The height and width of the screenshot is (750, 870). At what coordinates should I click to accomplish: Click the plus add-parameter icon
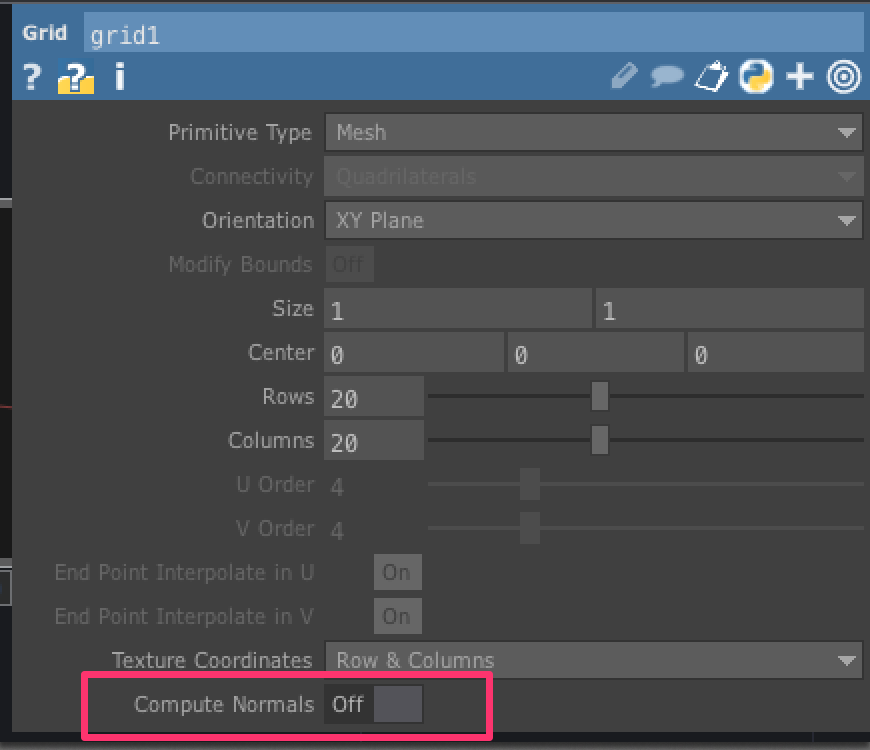pyautogui.click(x=800, y=77)
